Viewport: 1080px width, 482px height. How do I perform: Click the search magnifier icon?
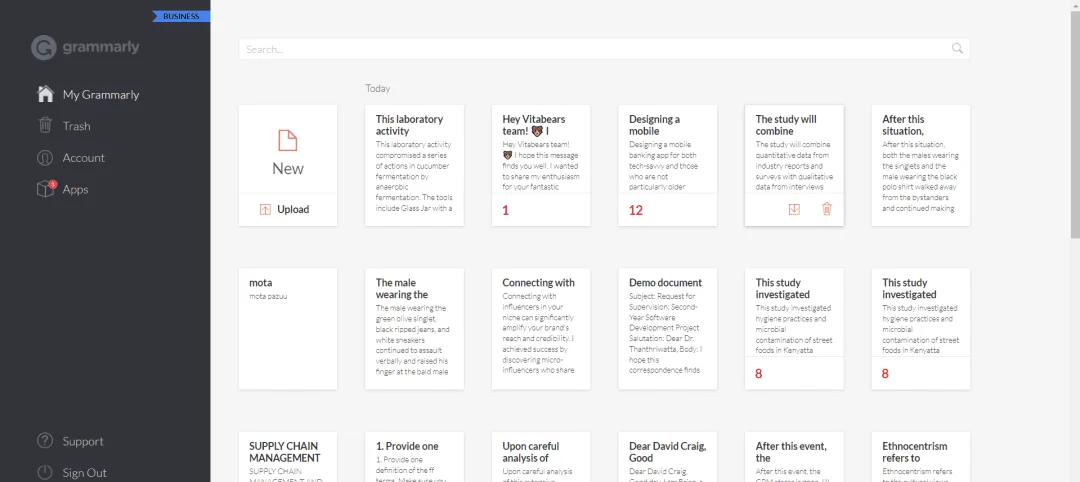(x=957, y=48)
